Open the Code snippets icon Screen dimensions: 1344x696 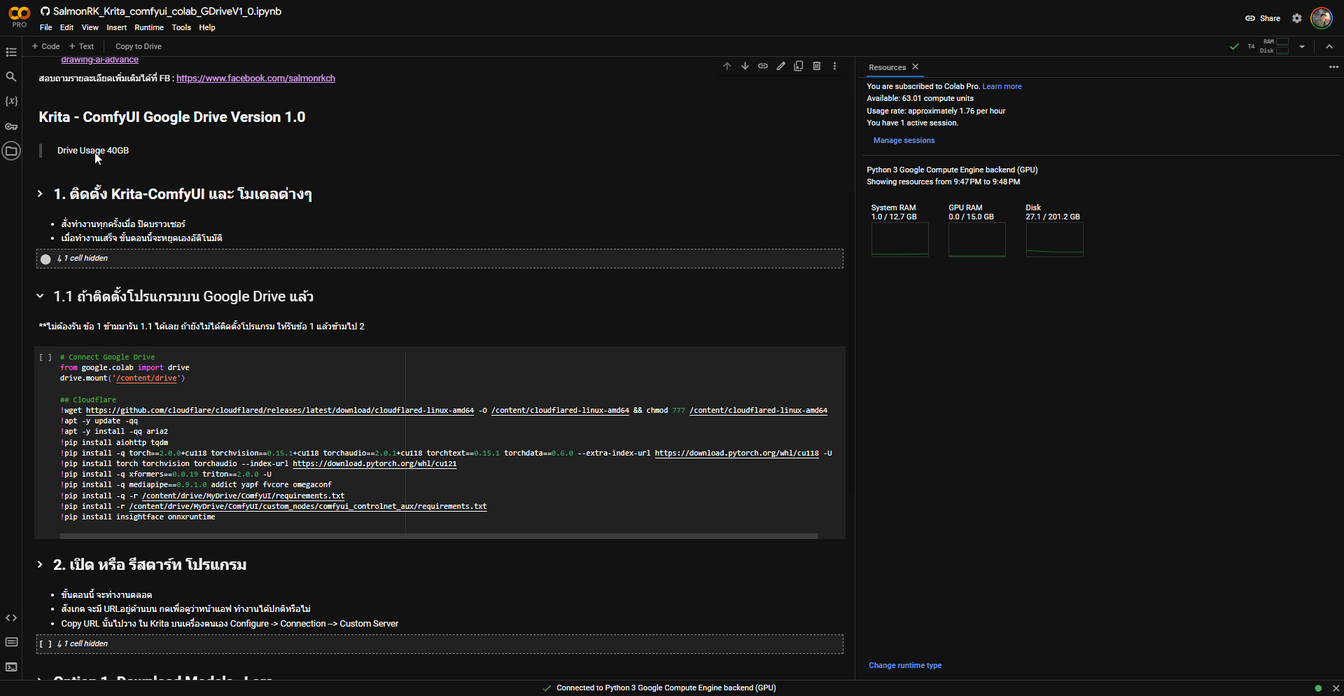(x=11, y=618)
